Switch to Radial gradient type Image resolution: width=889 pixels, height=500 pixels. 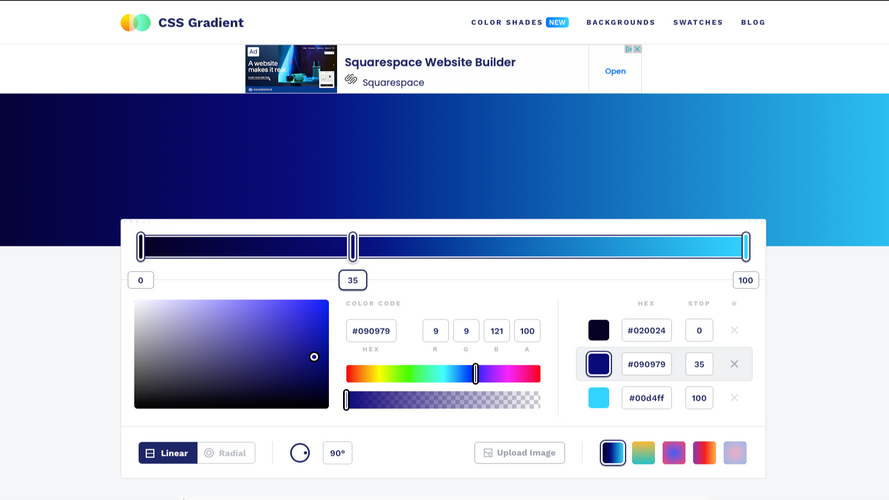(x=226, y=453)
